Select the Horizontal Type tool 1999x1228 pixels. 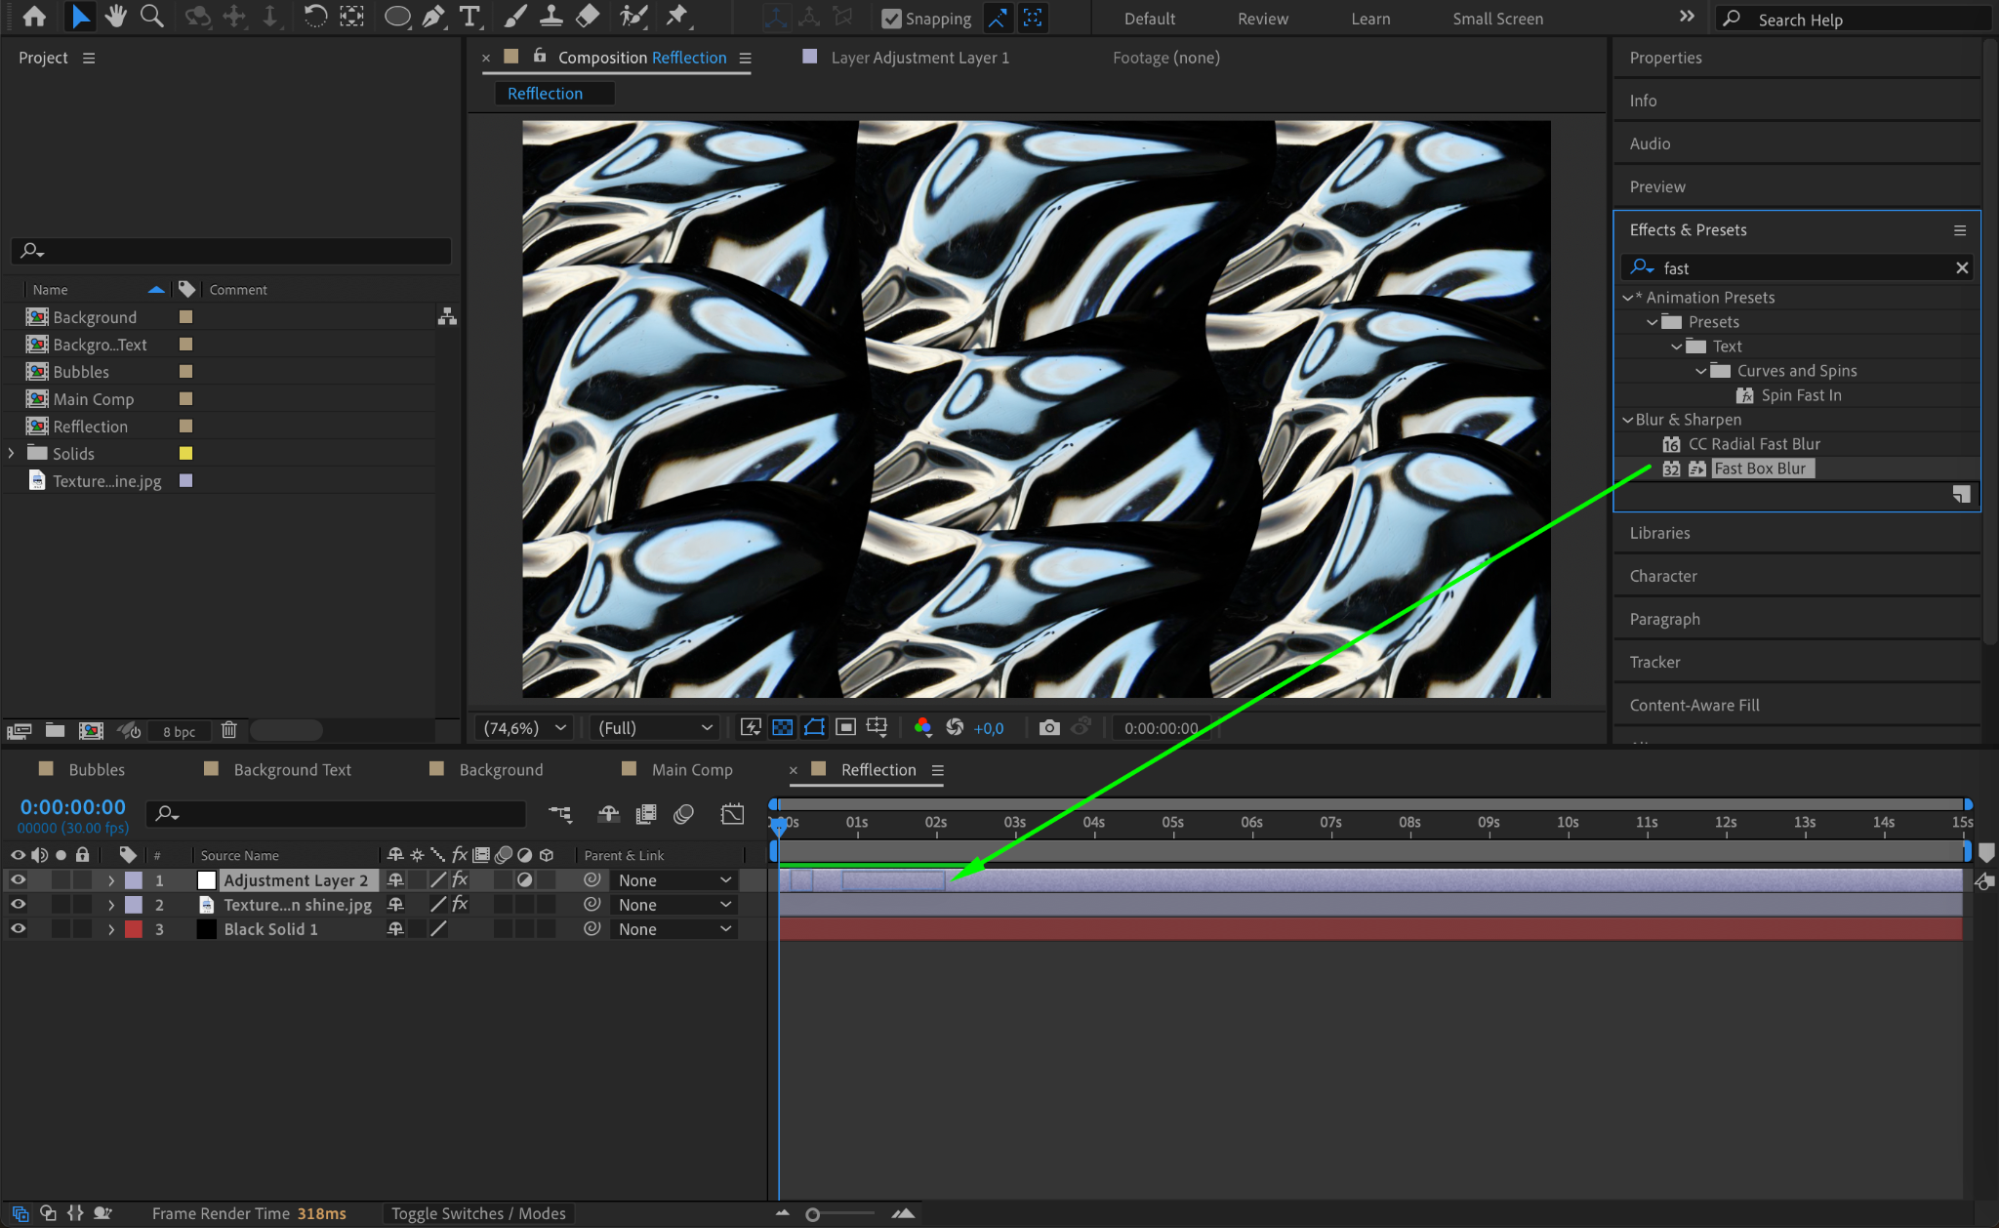469,16
